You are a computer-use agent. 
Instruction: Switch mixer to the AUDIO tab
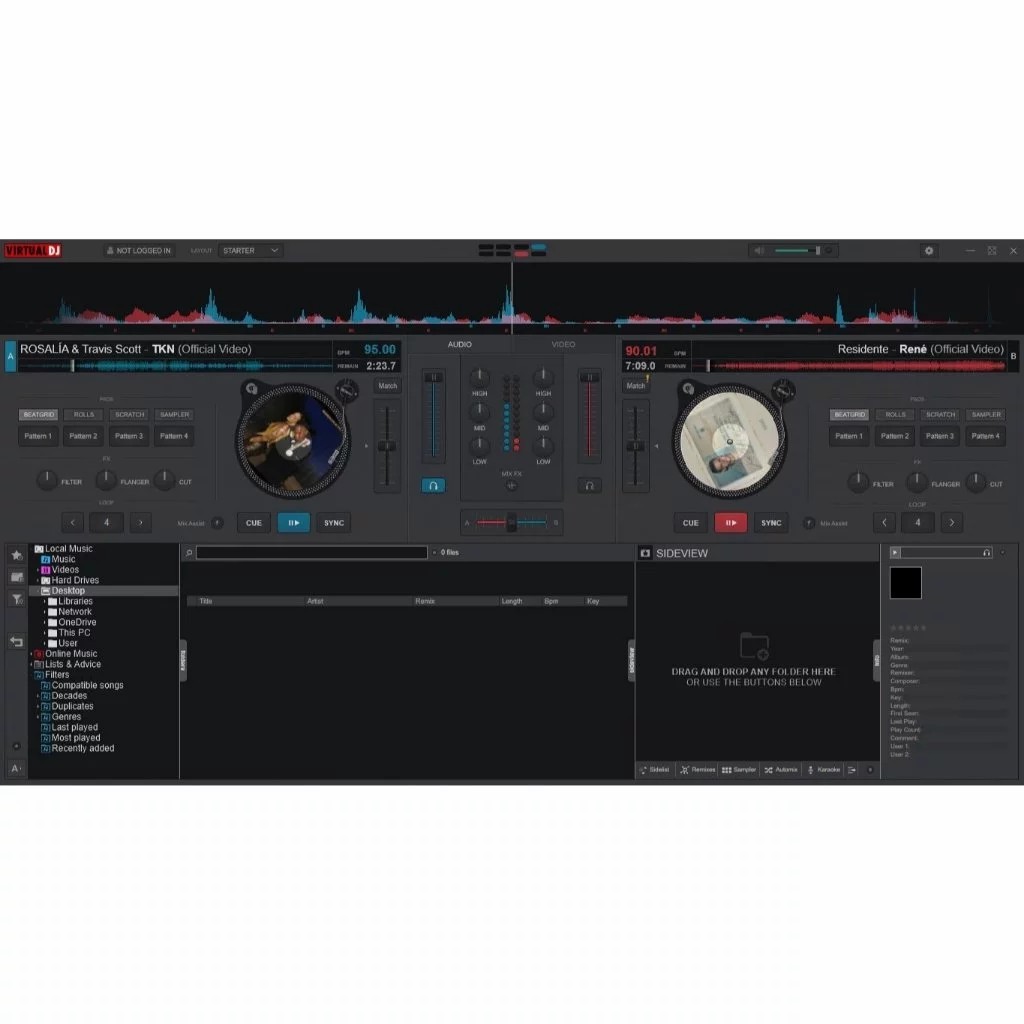click(x=460, y=344)
